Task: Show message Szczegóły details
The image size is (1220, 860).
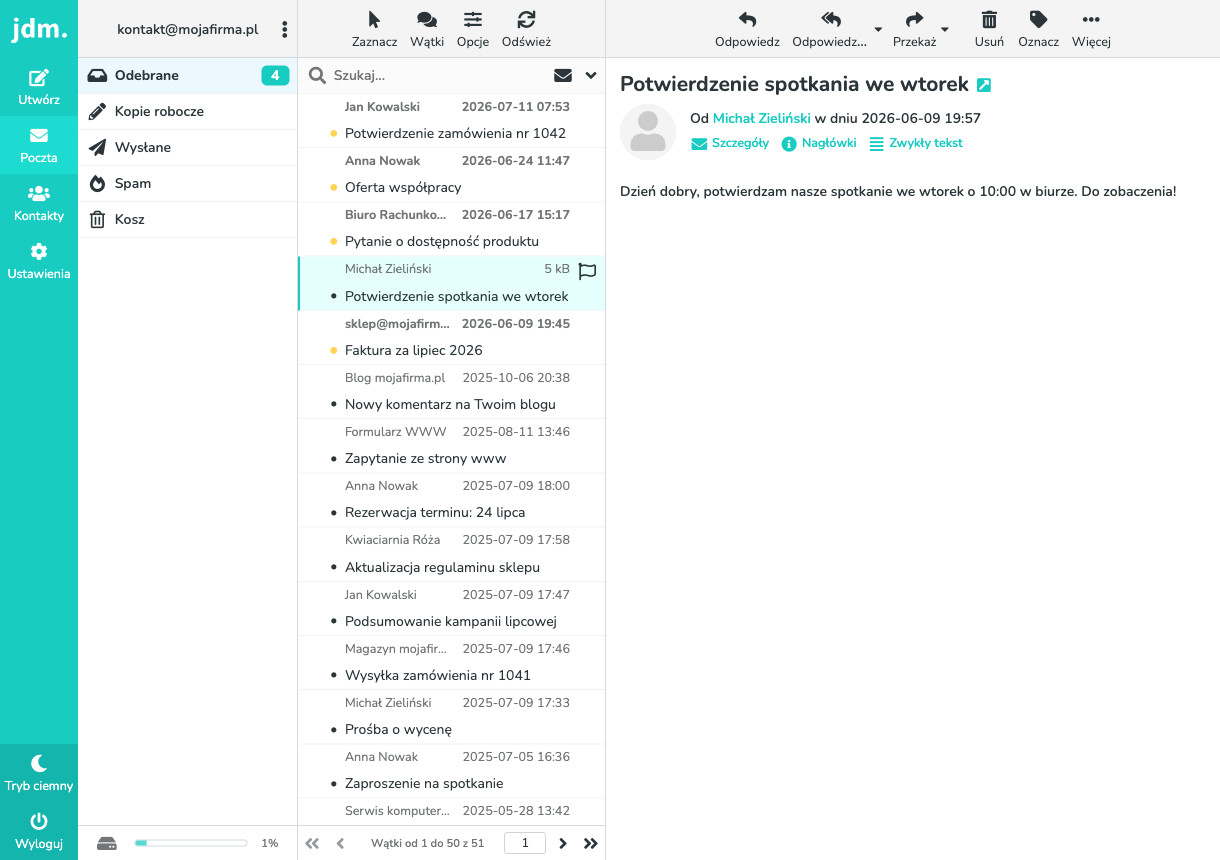Action: coord(730,143)
